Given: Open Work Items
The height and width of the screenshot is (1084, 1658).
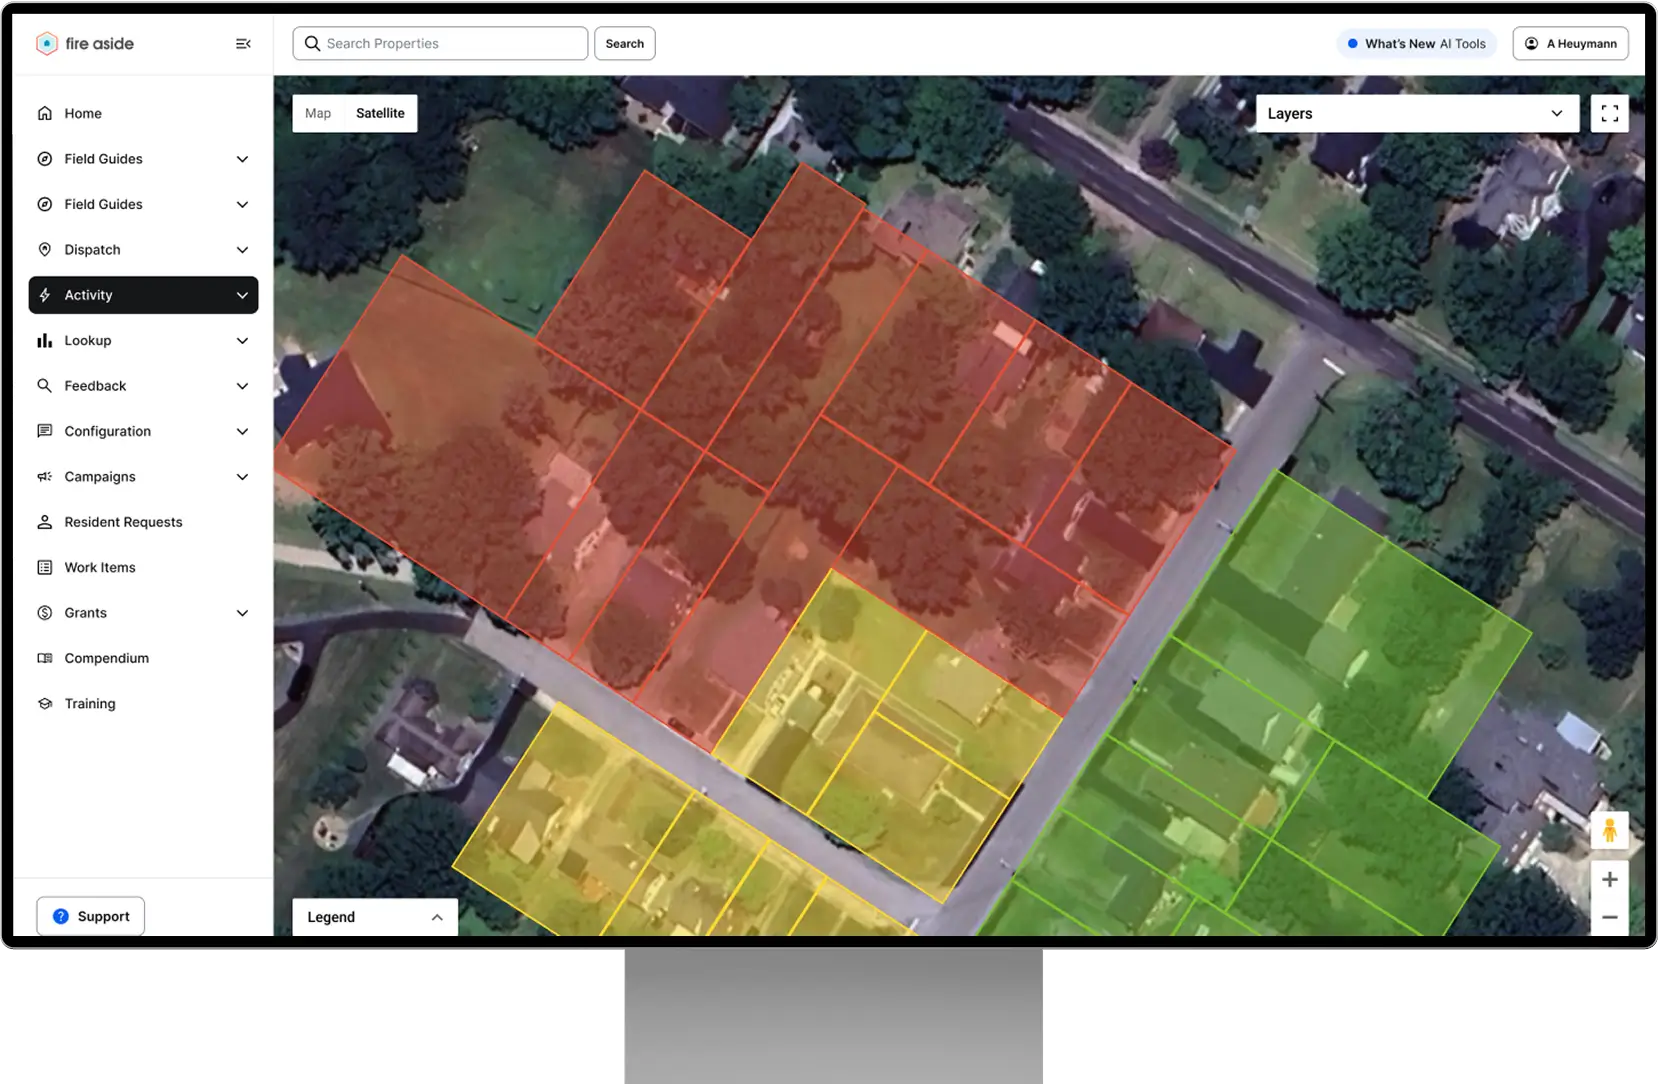Looking at the screenshot, I should pos(143,568).
